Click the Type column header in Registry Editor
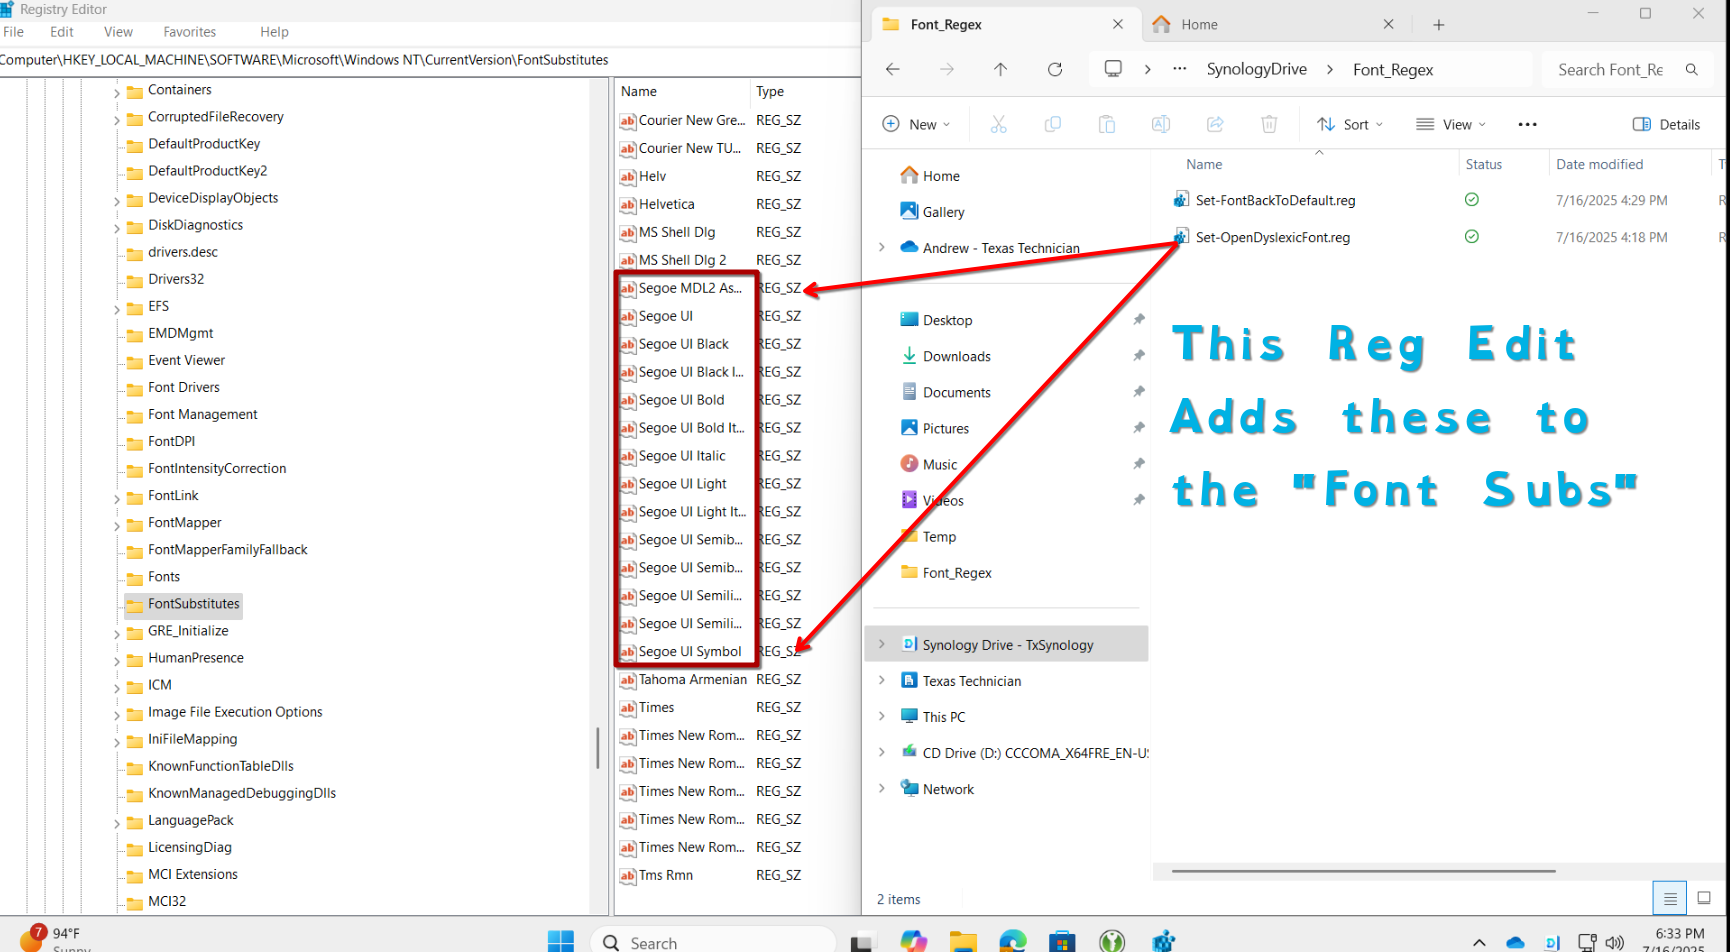 (x=770, y=91)
